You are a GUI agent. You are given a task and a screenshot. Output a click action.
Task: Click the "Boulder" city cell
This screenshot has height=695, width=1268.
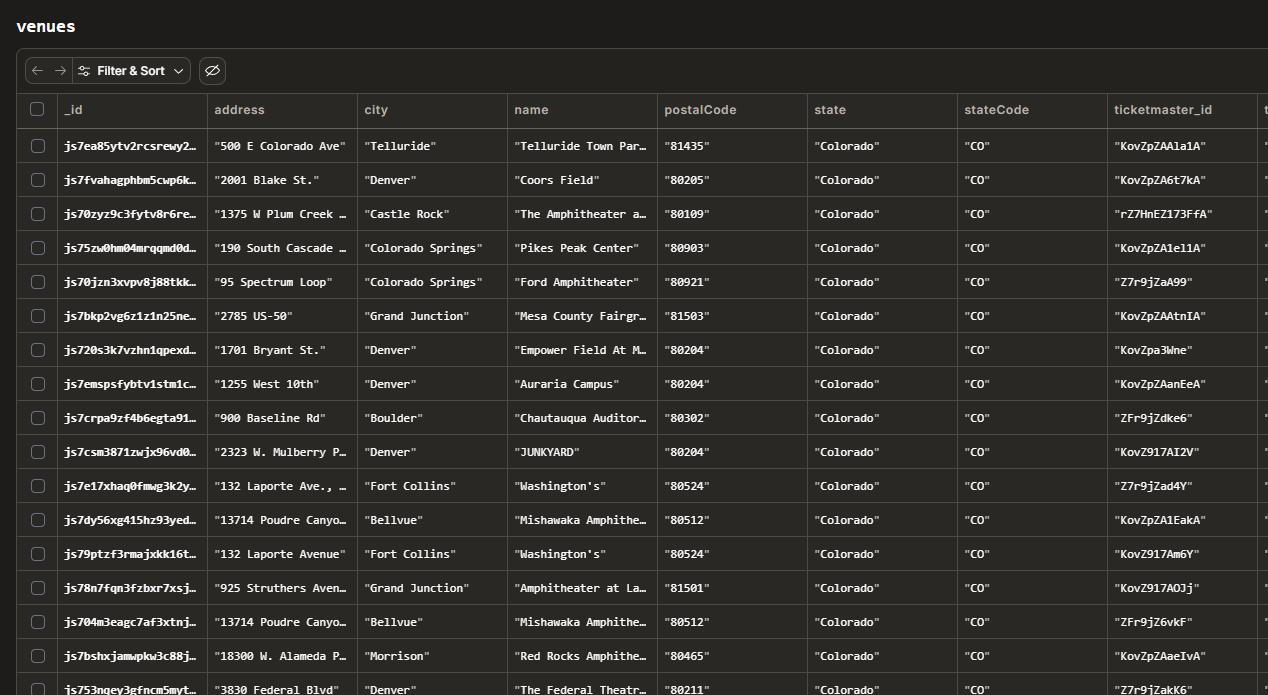(x=432, y=418)
